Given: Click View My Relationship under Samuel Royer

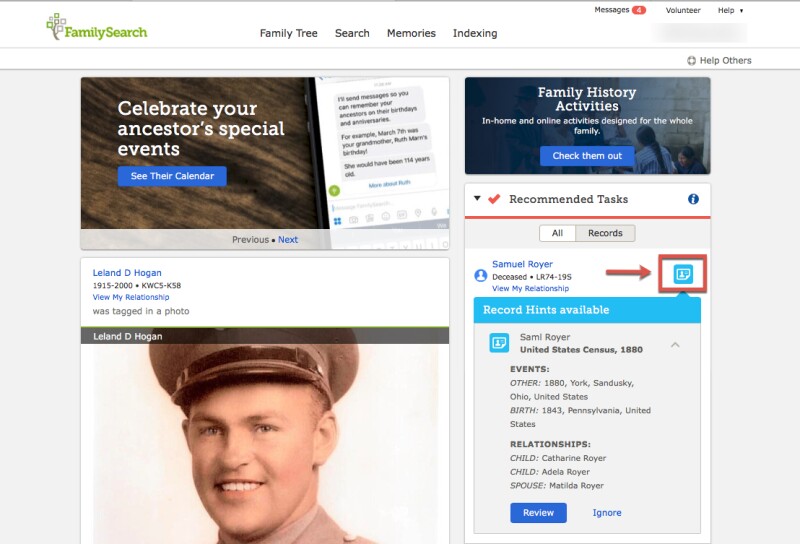Looking at the screenshot, I should (530, 288).
